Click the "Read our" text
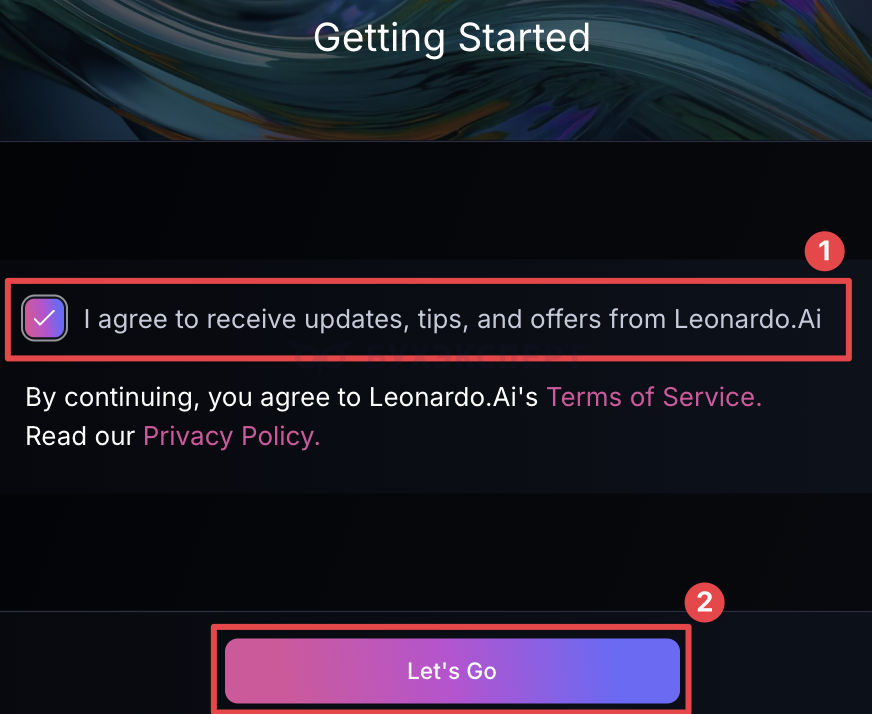Viewport: 872px width, 714px height. tap(80, 436)
